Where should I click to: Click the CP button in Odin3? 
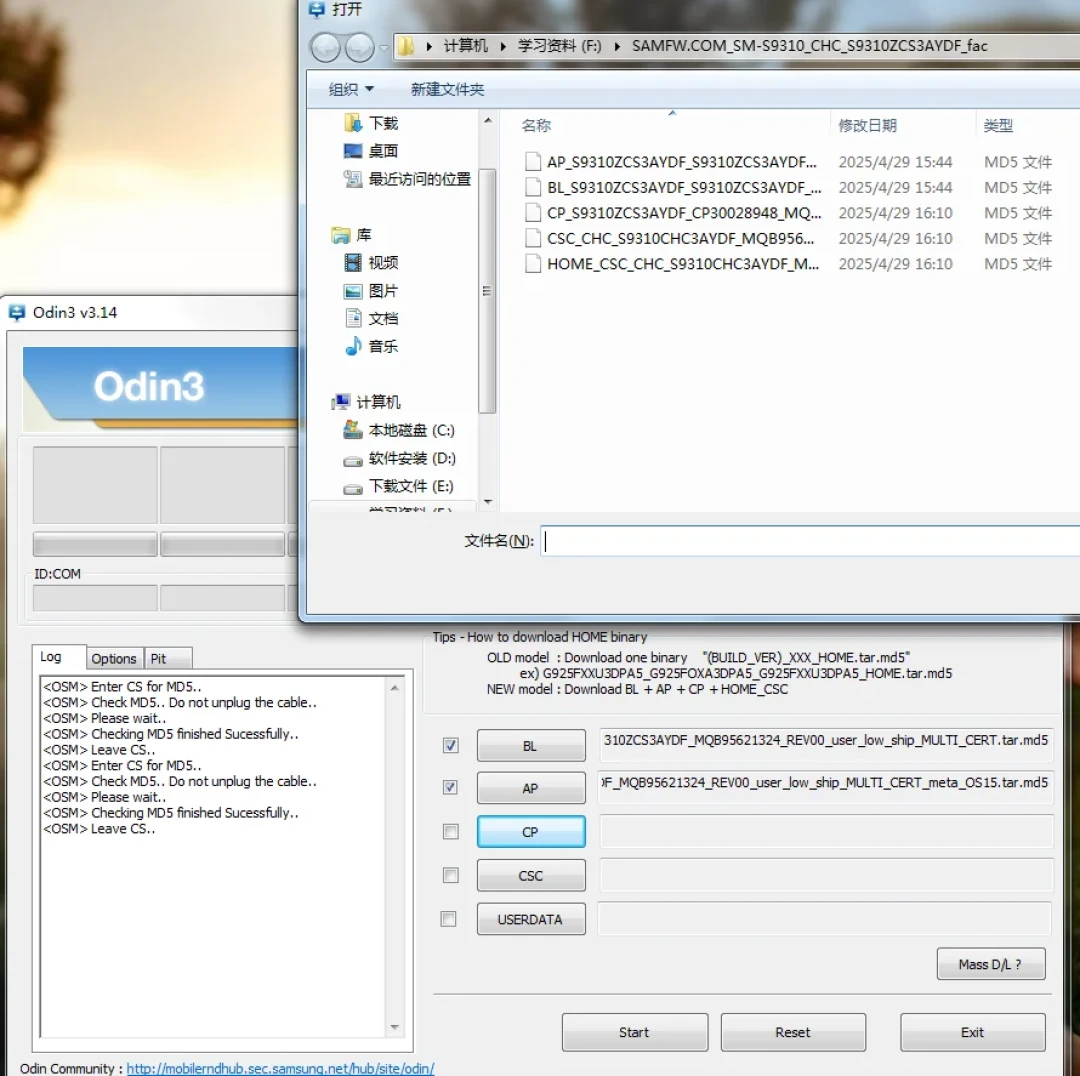(531, 831)
